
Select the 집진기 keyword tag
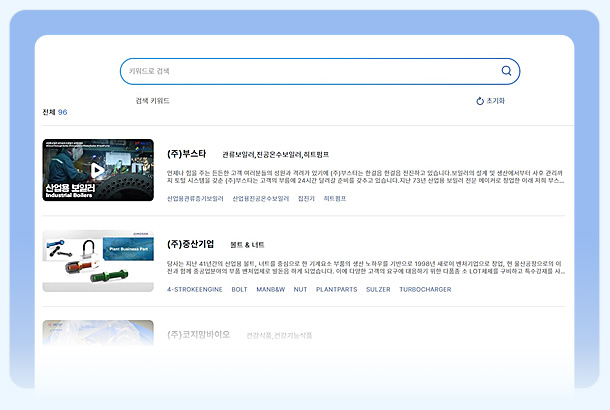307,199
